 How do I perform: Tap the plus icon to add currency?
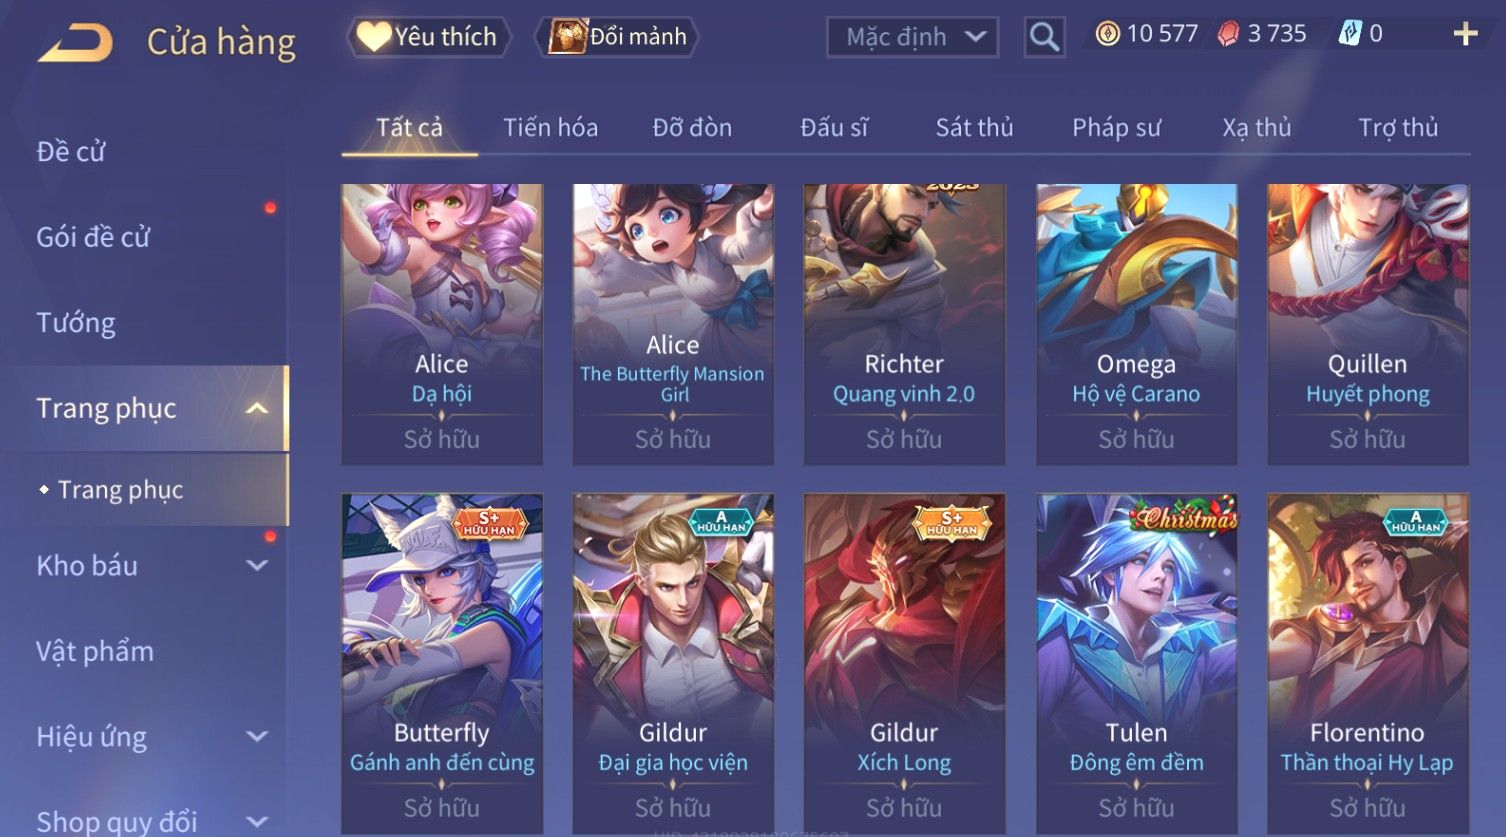click(x=1465, y=34)
